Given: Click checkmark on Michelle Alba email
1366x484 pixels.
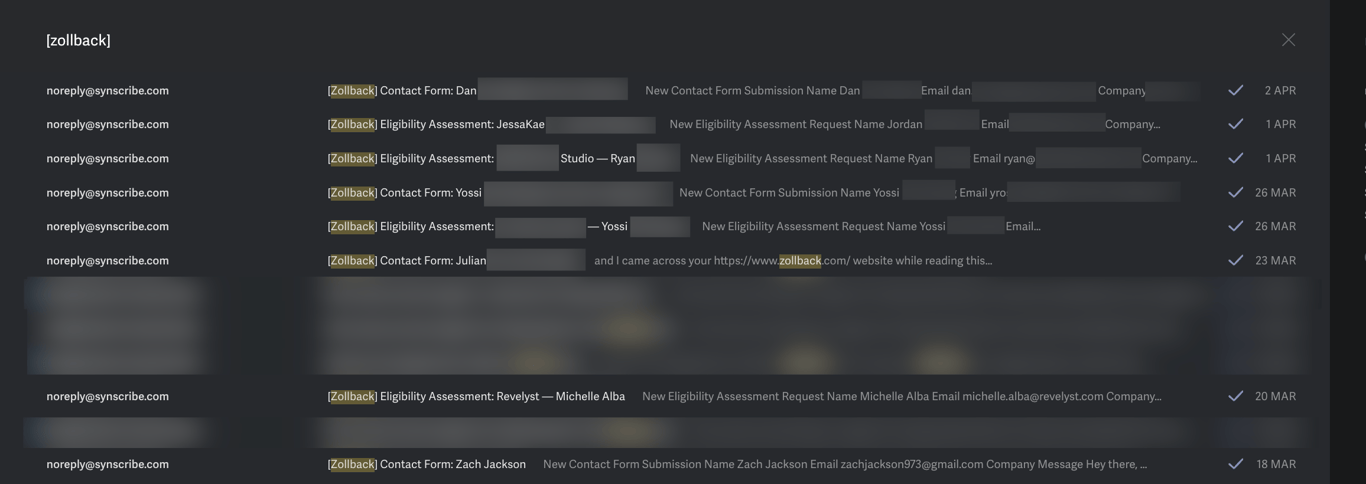Looking at the screenshot, I should point(1236,396).
